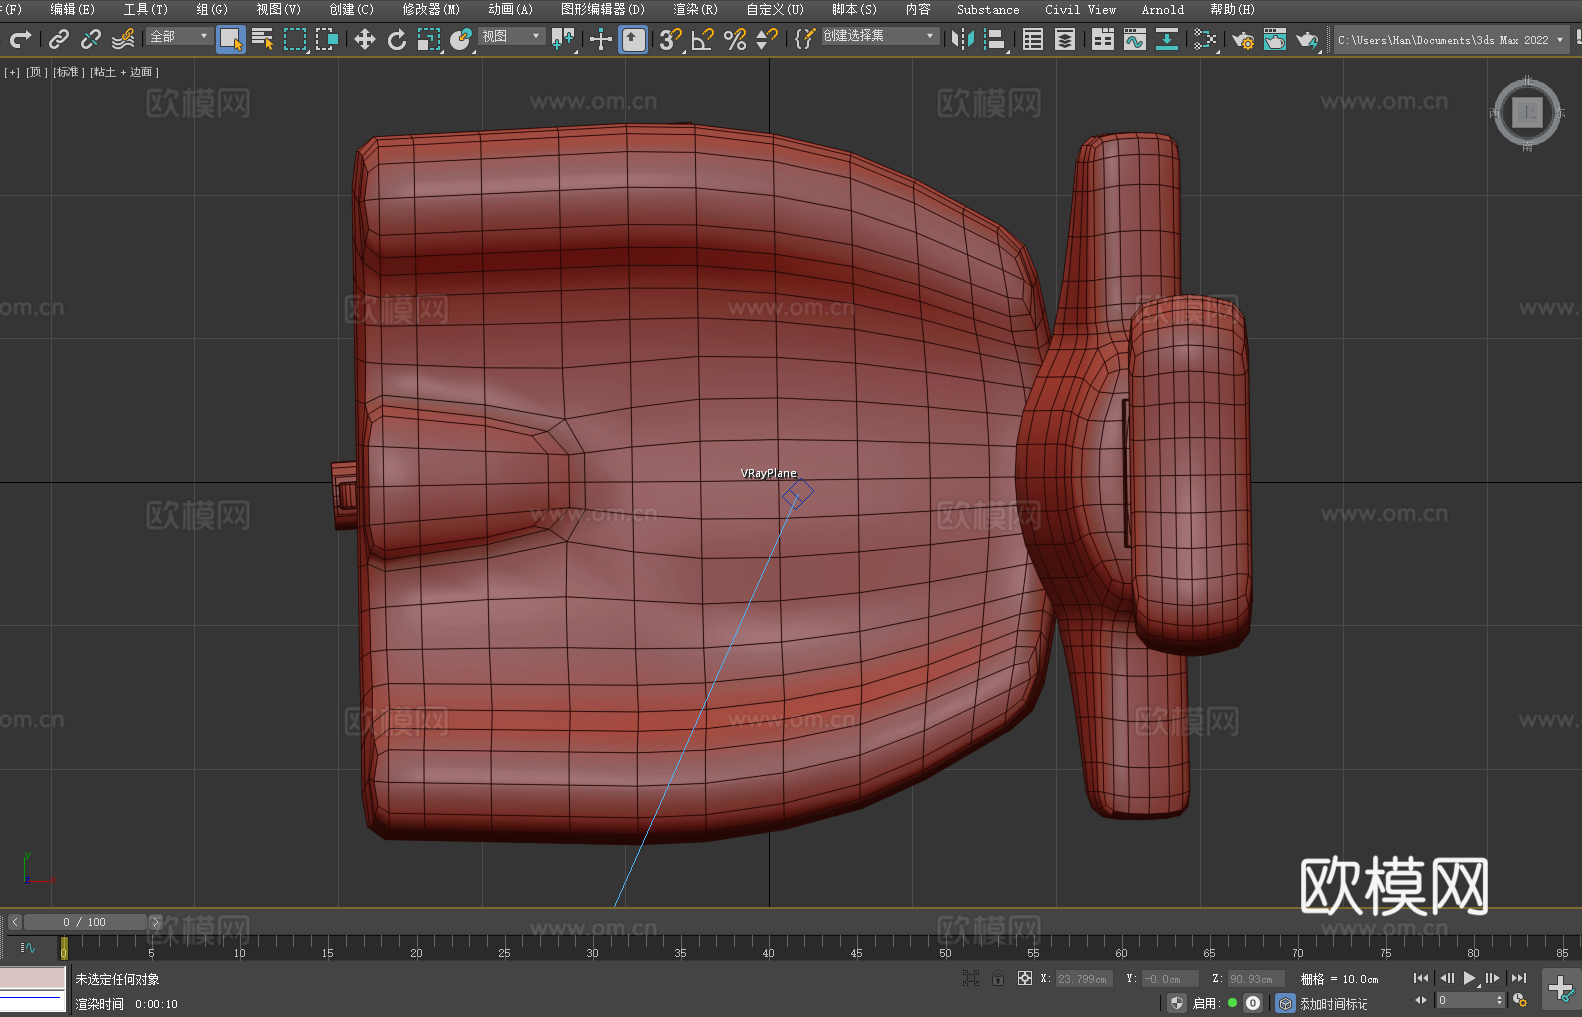Toggle Window/Crossing selection mode

(x=327, y=39)
